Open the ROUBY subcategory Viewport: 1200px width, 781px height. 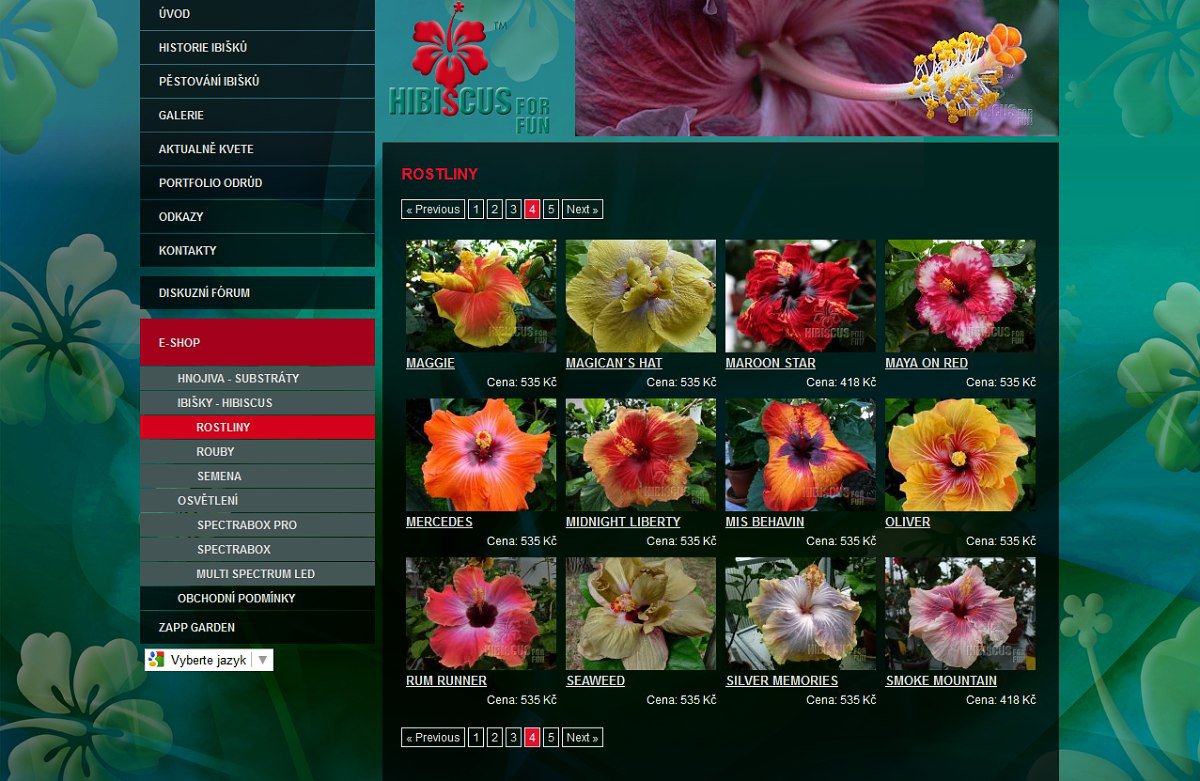tap(258, 452)
